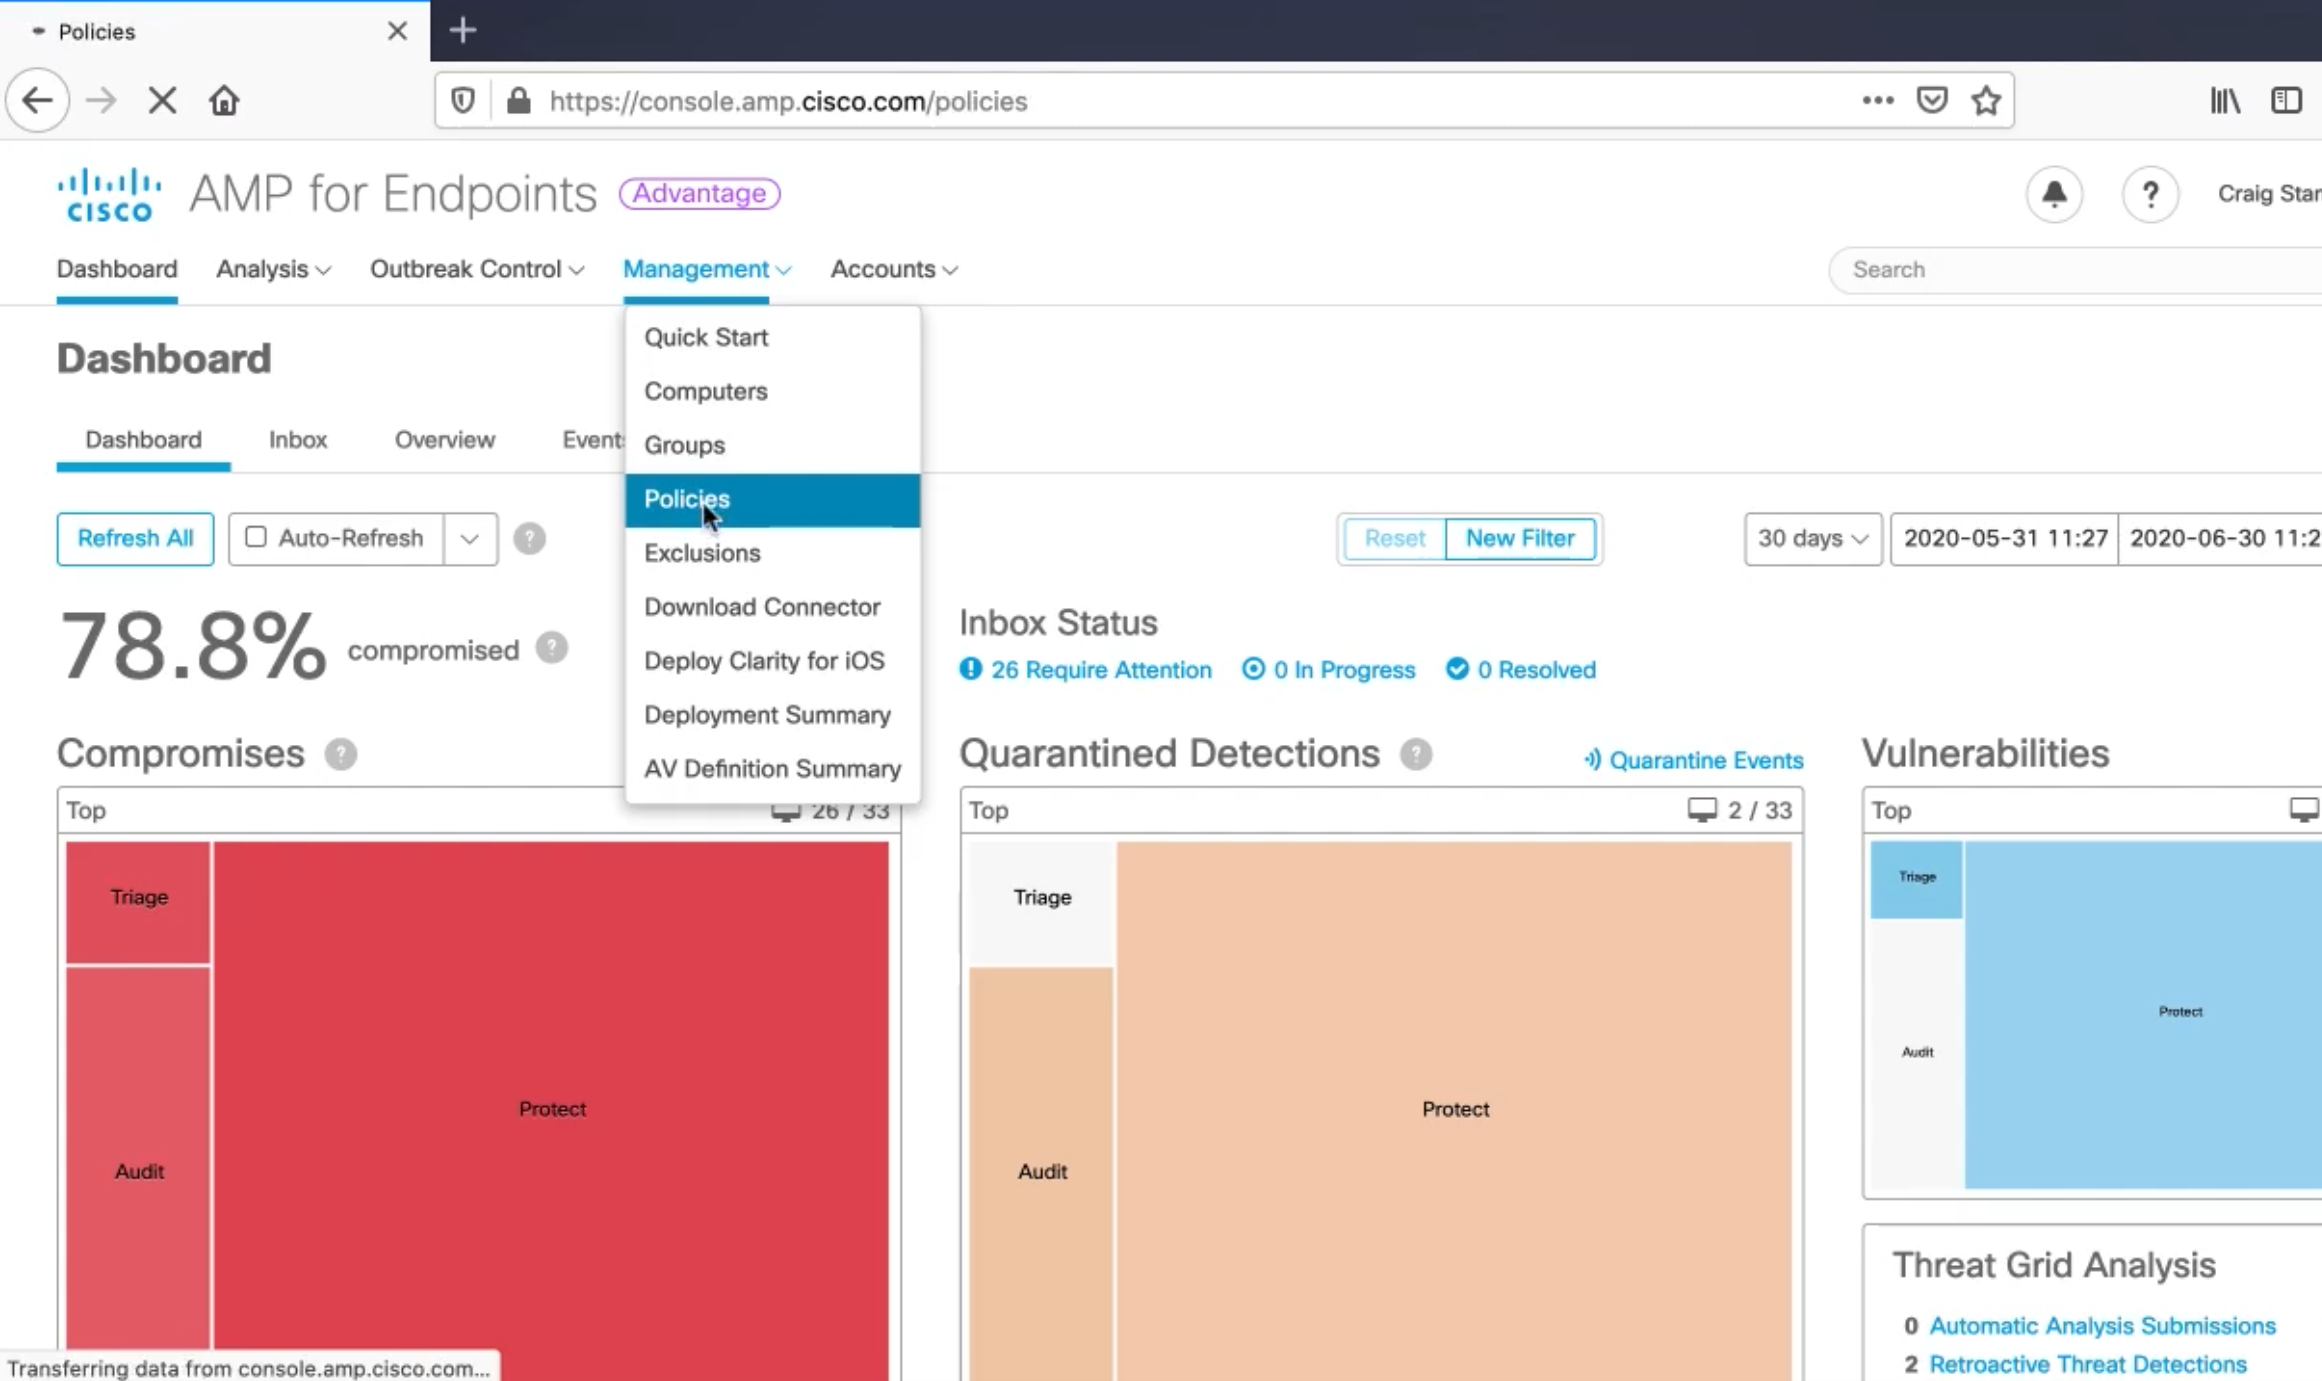Click the Search input field

click(x=2076, y=269)
